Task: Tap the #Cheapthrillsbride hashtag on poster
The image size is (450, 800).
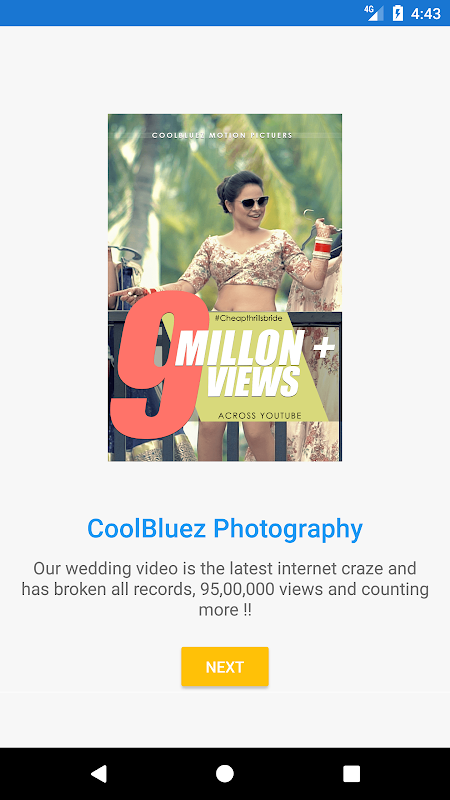Action: pyautogui.click(x=248, y=318)
